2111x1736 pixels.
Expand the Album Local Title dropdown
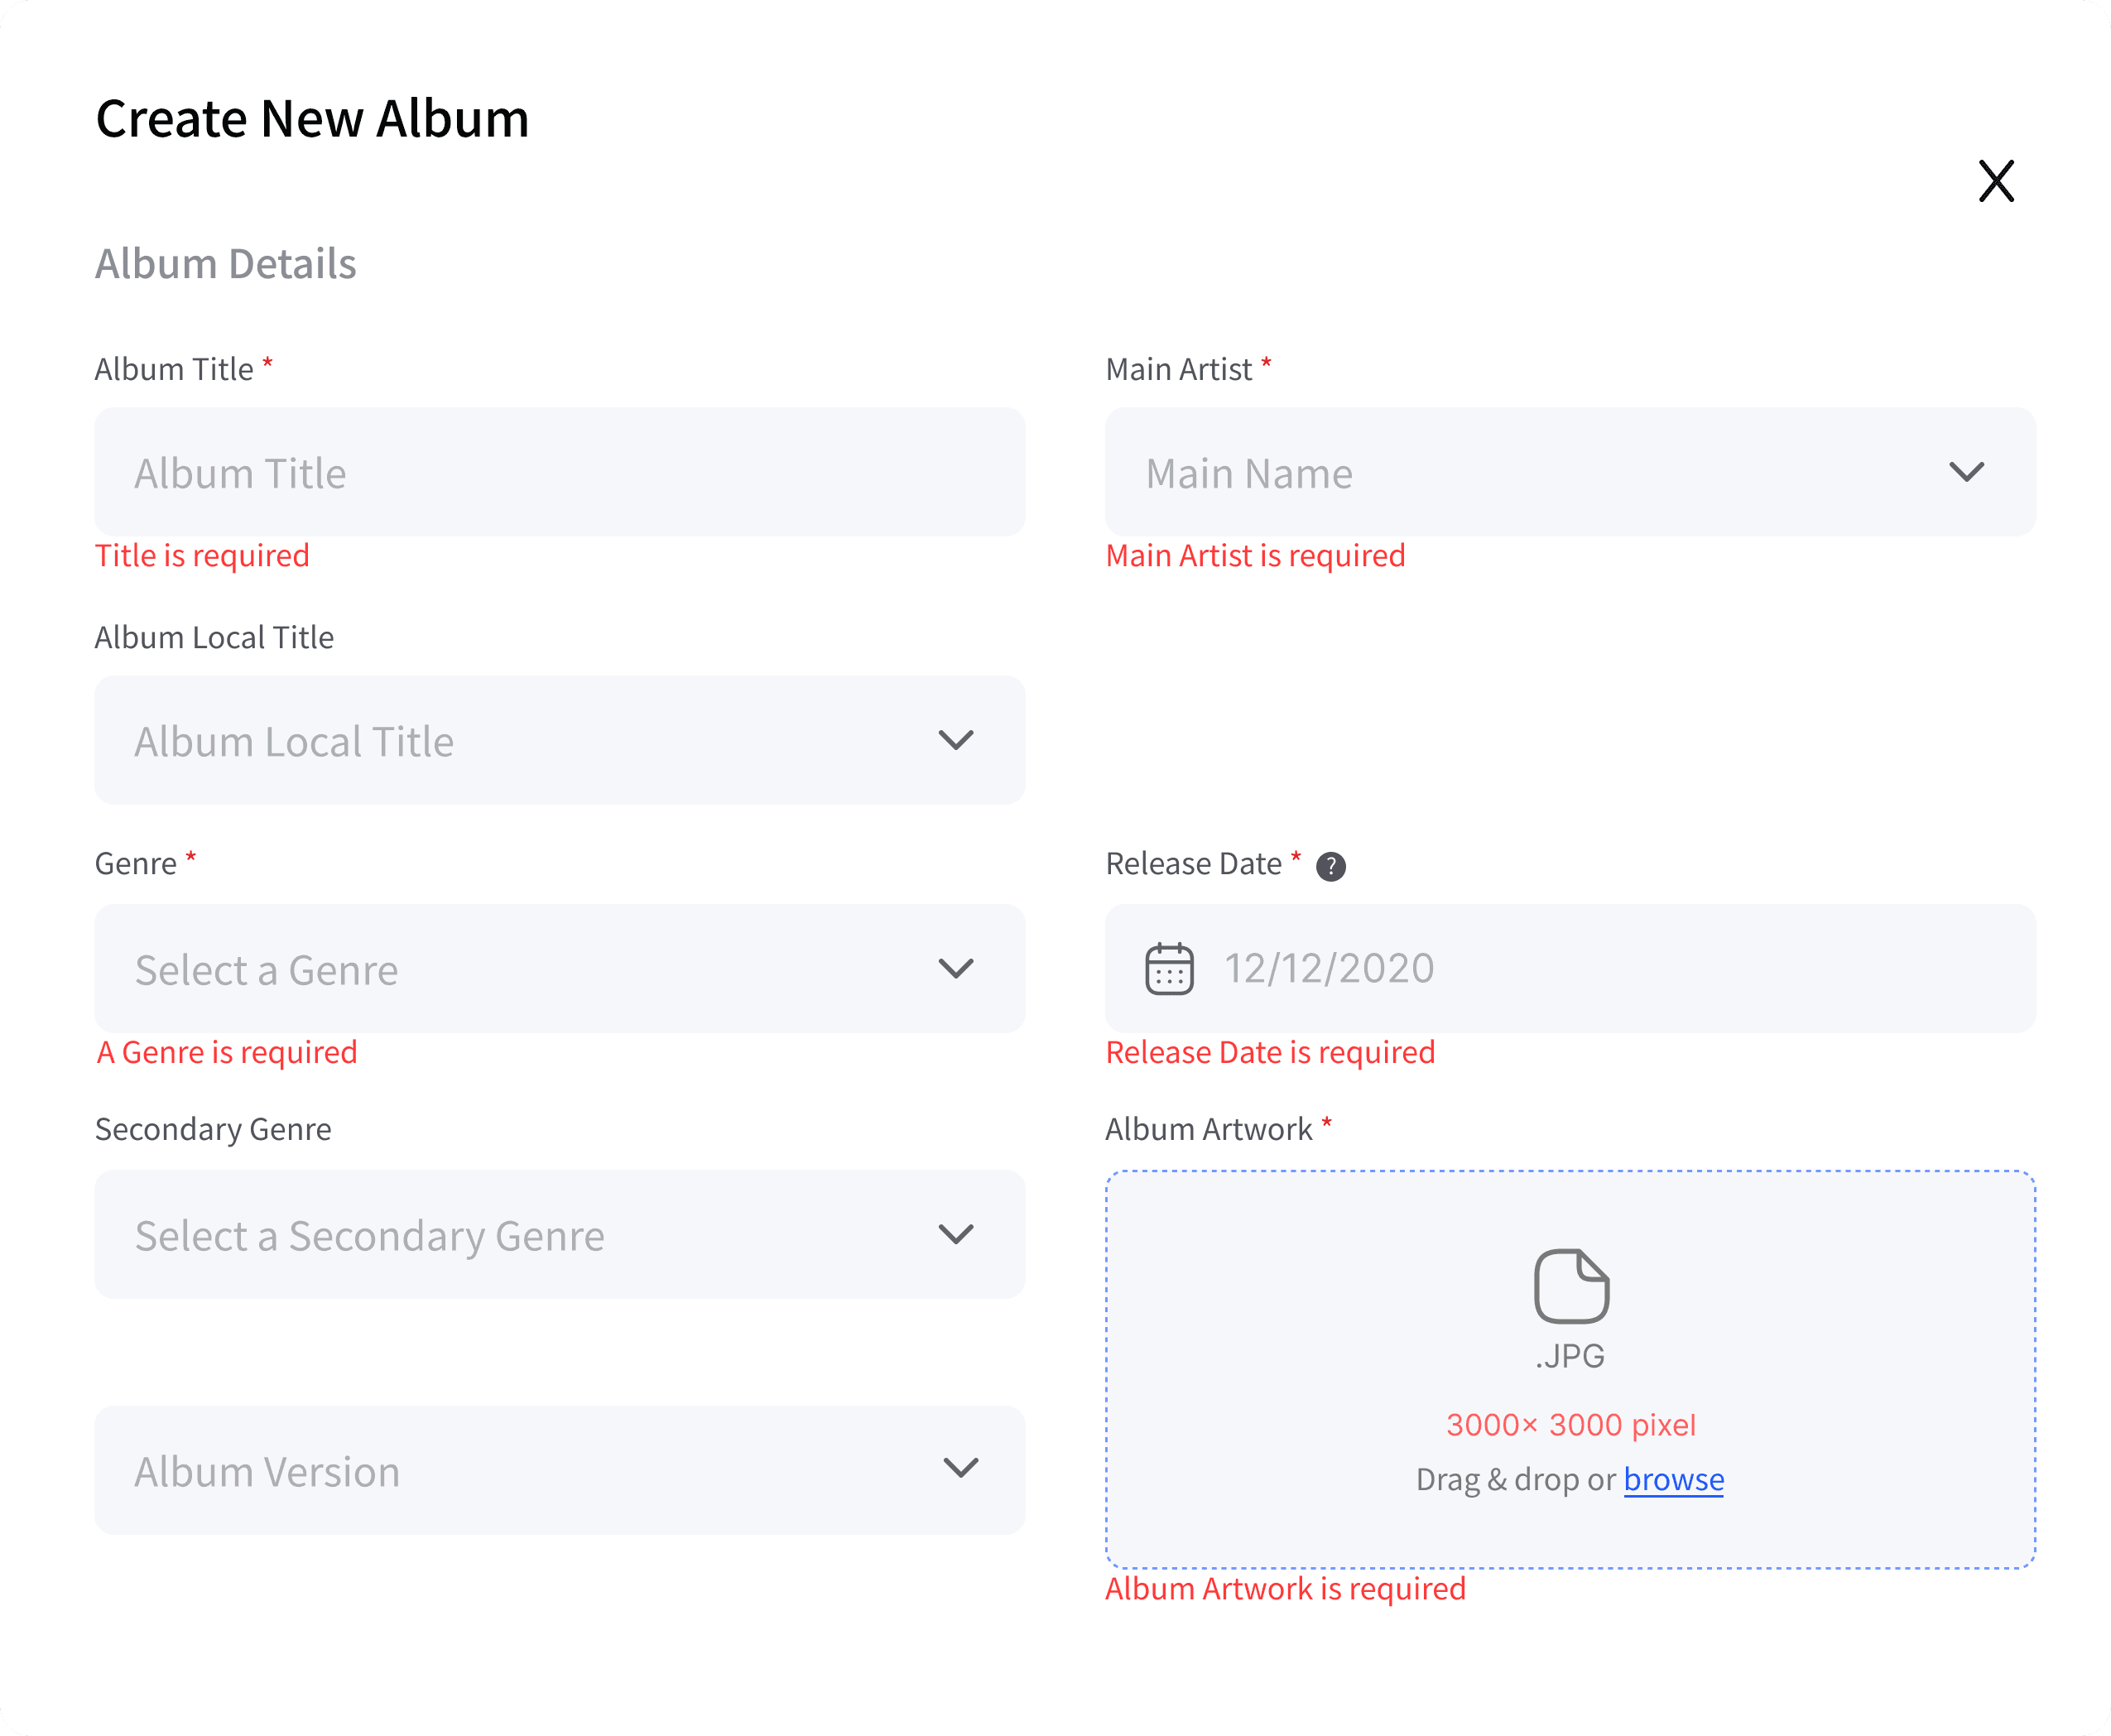point(560,740)
